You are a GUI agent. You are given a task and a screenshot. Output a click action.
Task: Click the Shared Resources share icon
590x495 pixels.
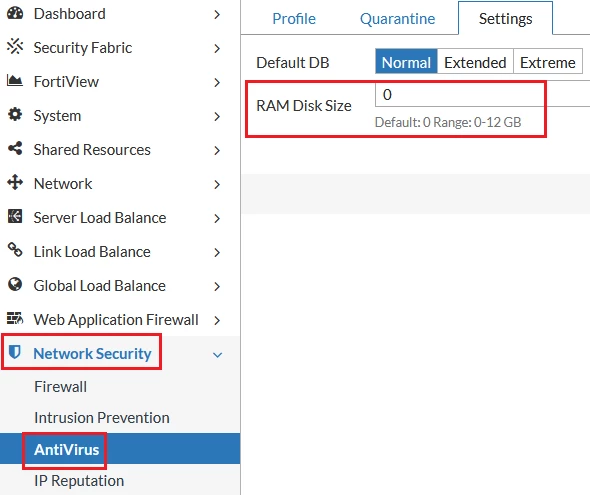coord(15,149)
